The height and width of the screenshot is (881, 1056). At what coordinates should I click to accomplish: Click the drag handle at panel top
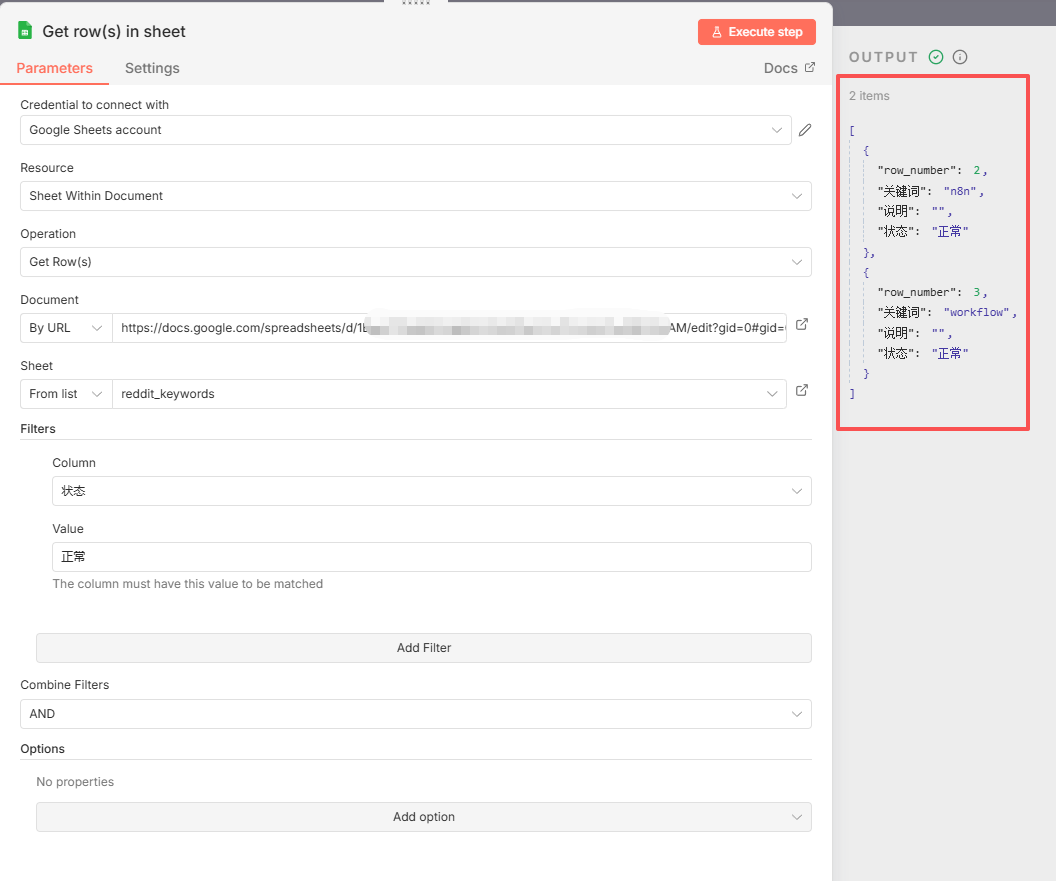point(416,3)
